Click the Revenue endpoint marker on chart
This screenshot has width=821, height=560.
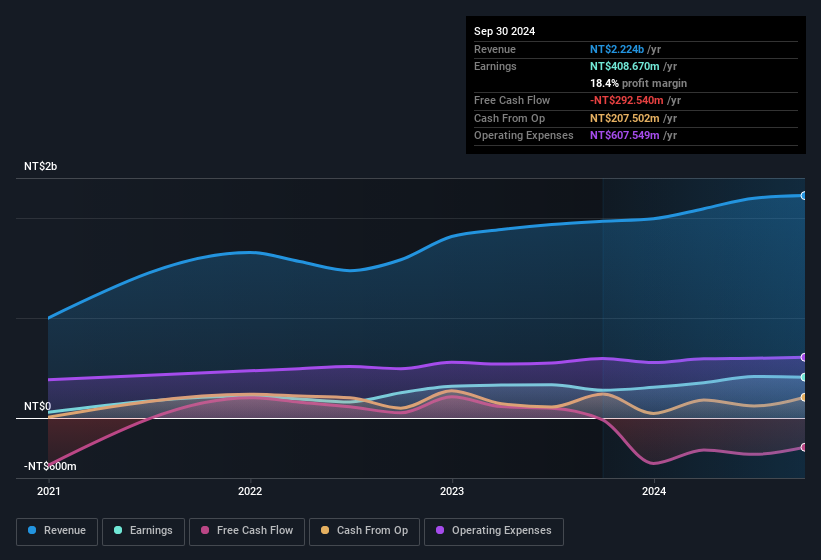(803, 196)
